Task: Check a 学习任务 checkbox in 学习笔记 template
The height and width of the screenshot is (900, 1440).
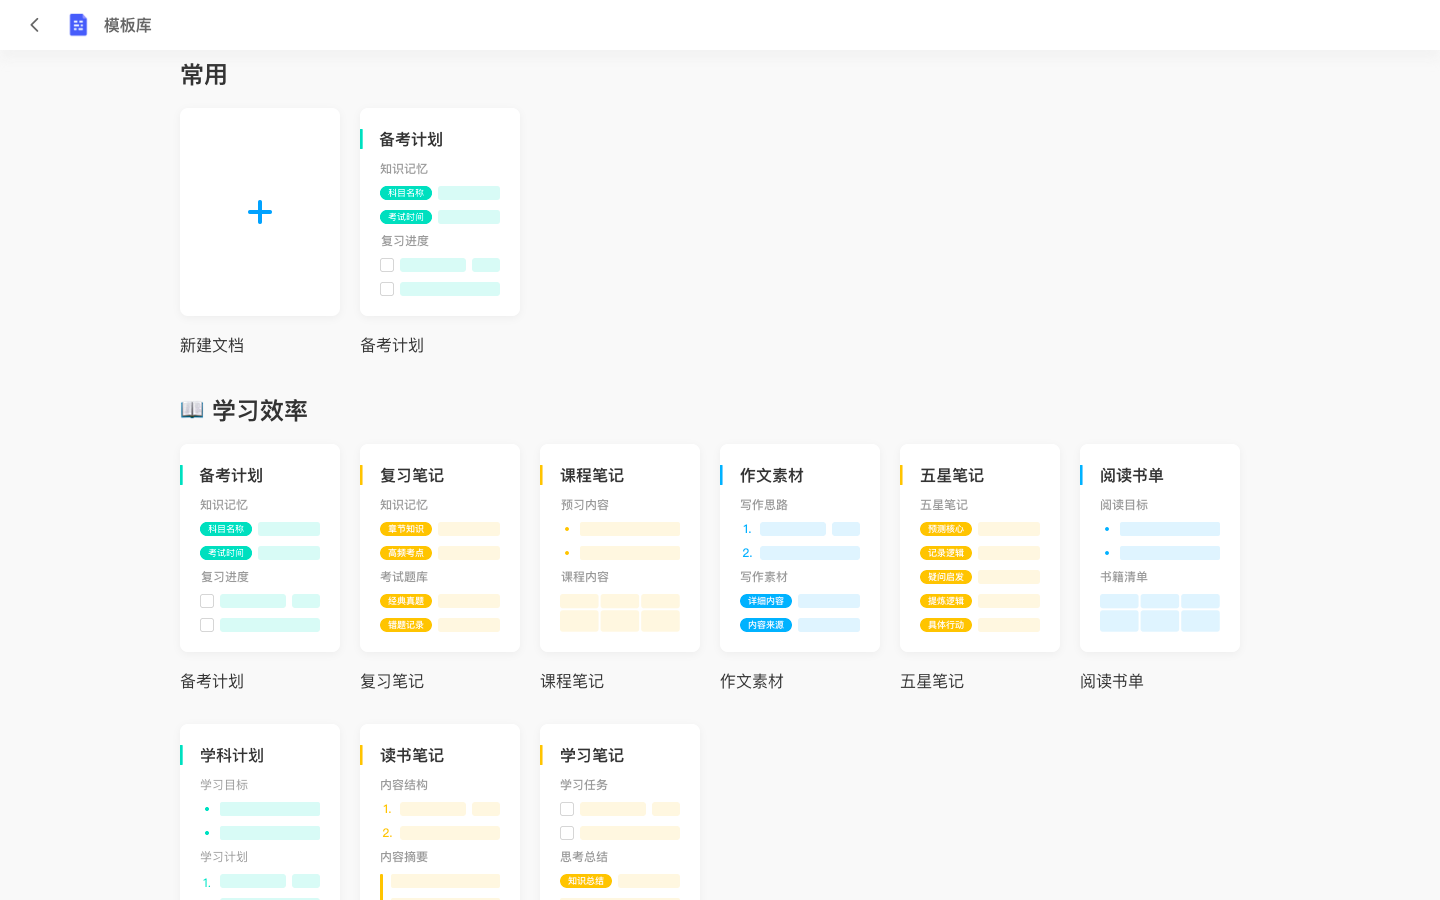Action: pyautogui.click(x=567, y=808)
